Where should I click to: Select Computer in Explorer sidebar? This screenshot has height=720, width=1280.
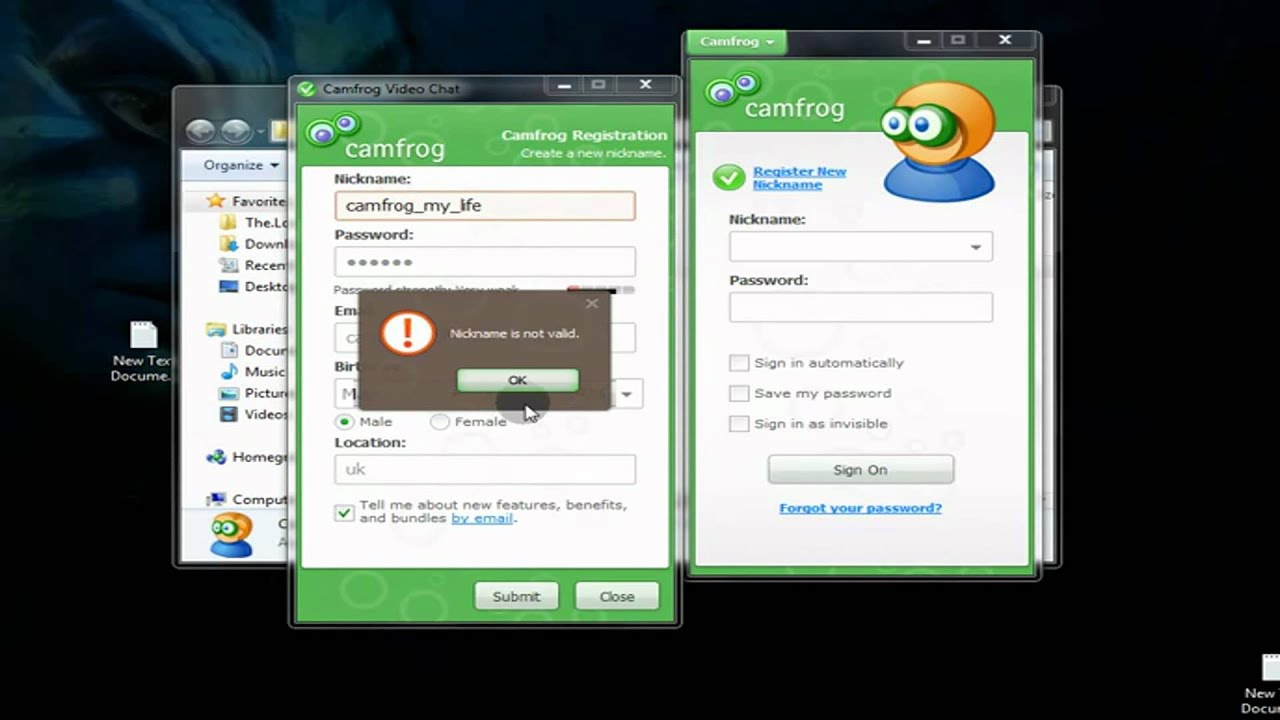tap(247, 499)
